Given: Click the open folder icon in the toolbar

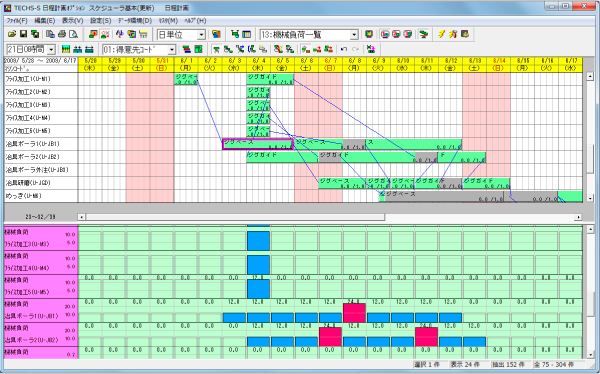Looking at the screenshot, I should (12, 34).
